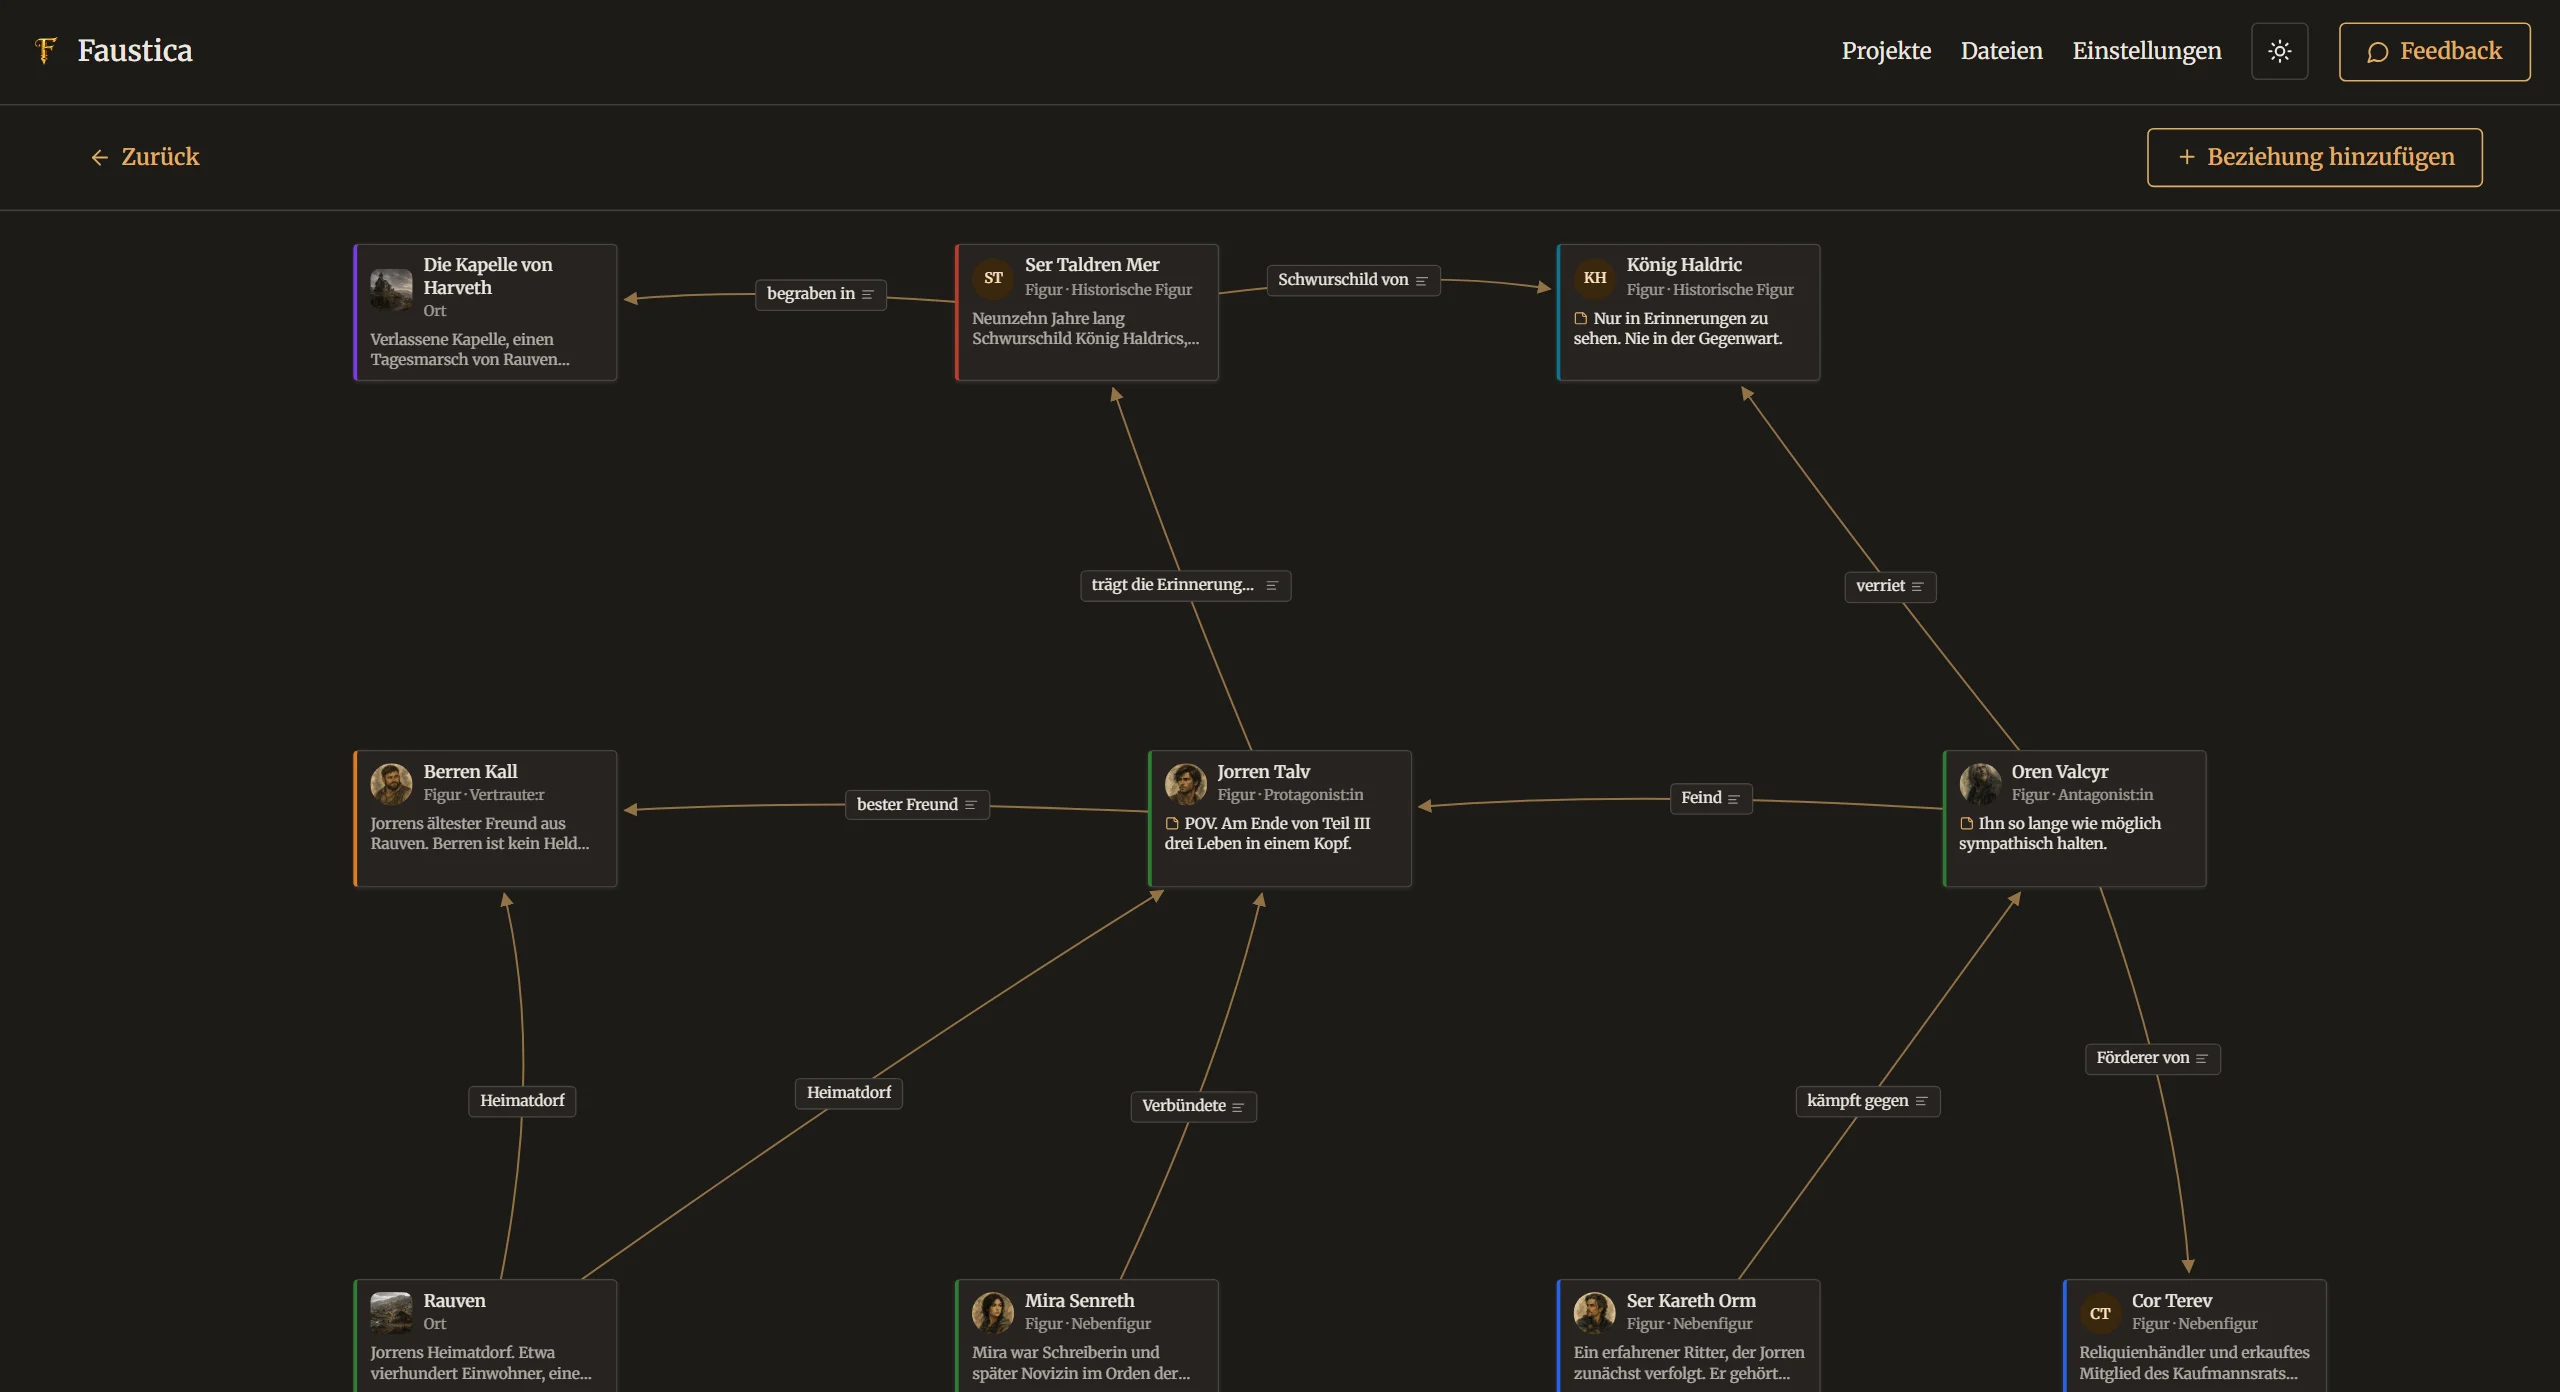
Task: Click the CT avatar of Cor Terev
Action: coord(2100,1313)
